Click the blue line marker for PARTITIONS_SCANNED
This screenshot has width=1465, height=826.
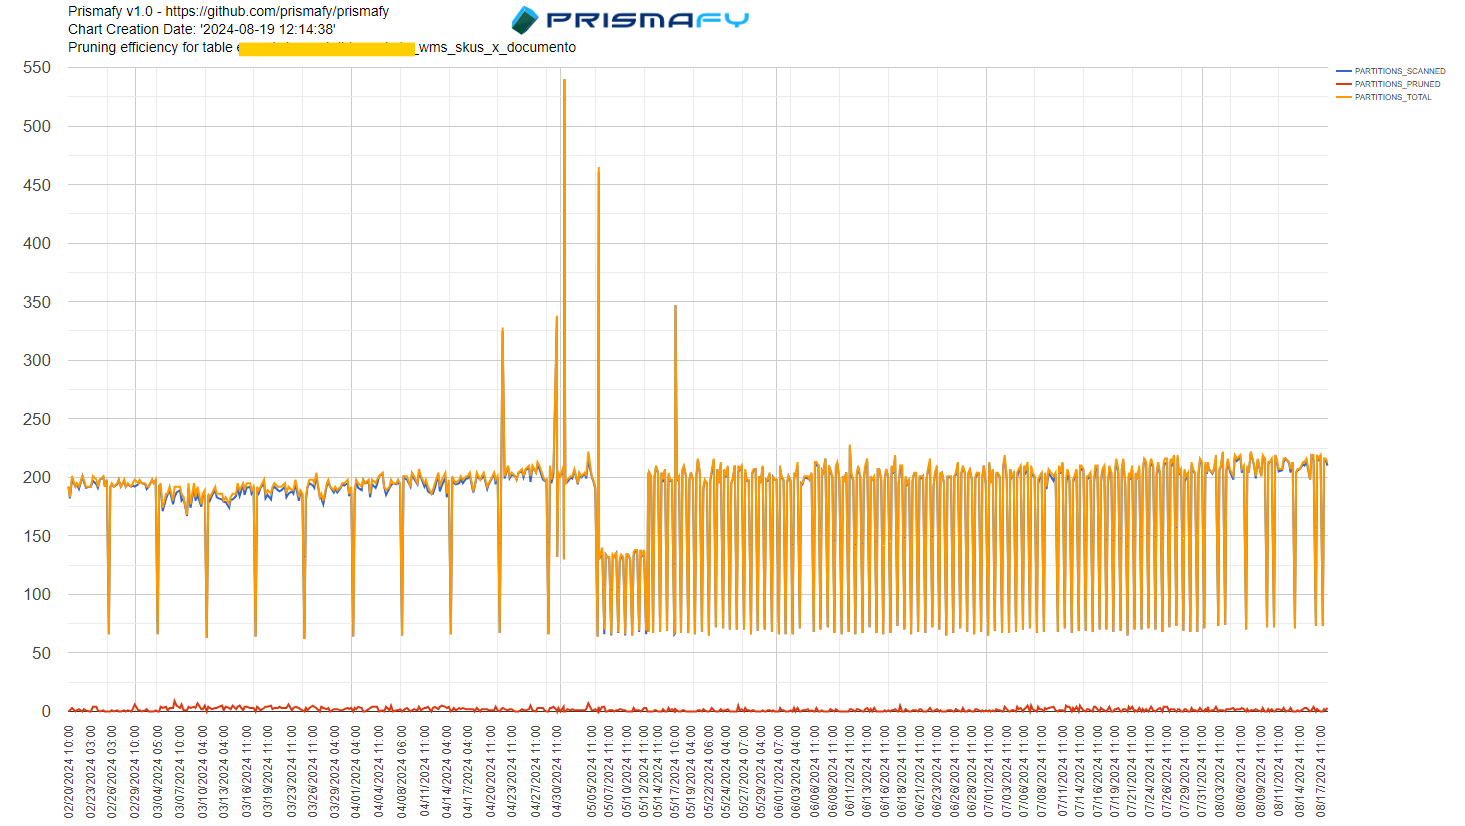tap(1344, 71)
